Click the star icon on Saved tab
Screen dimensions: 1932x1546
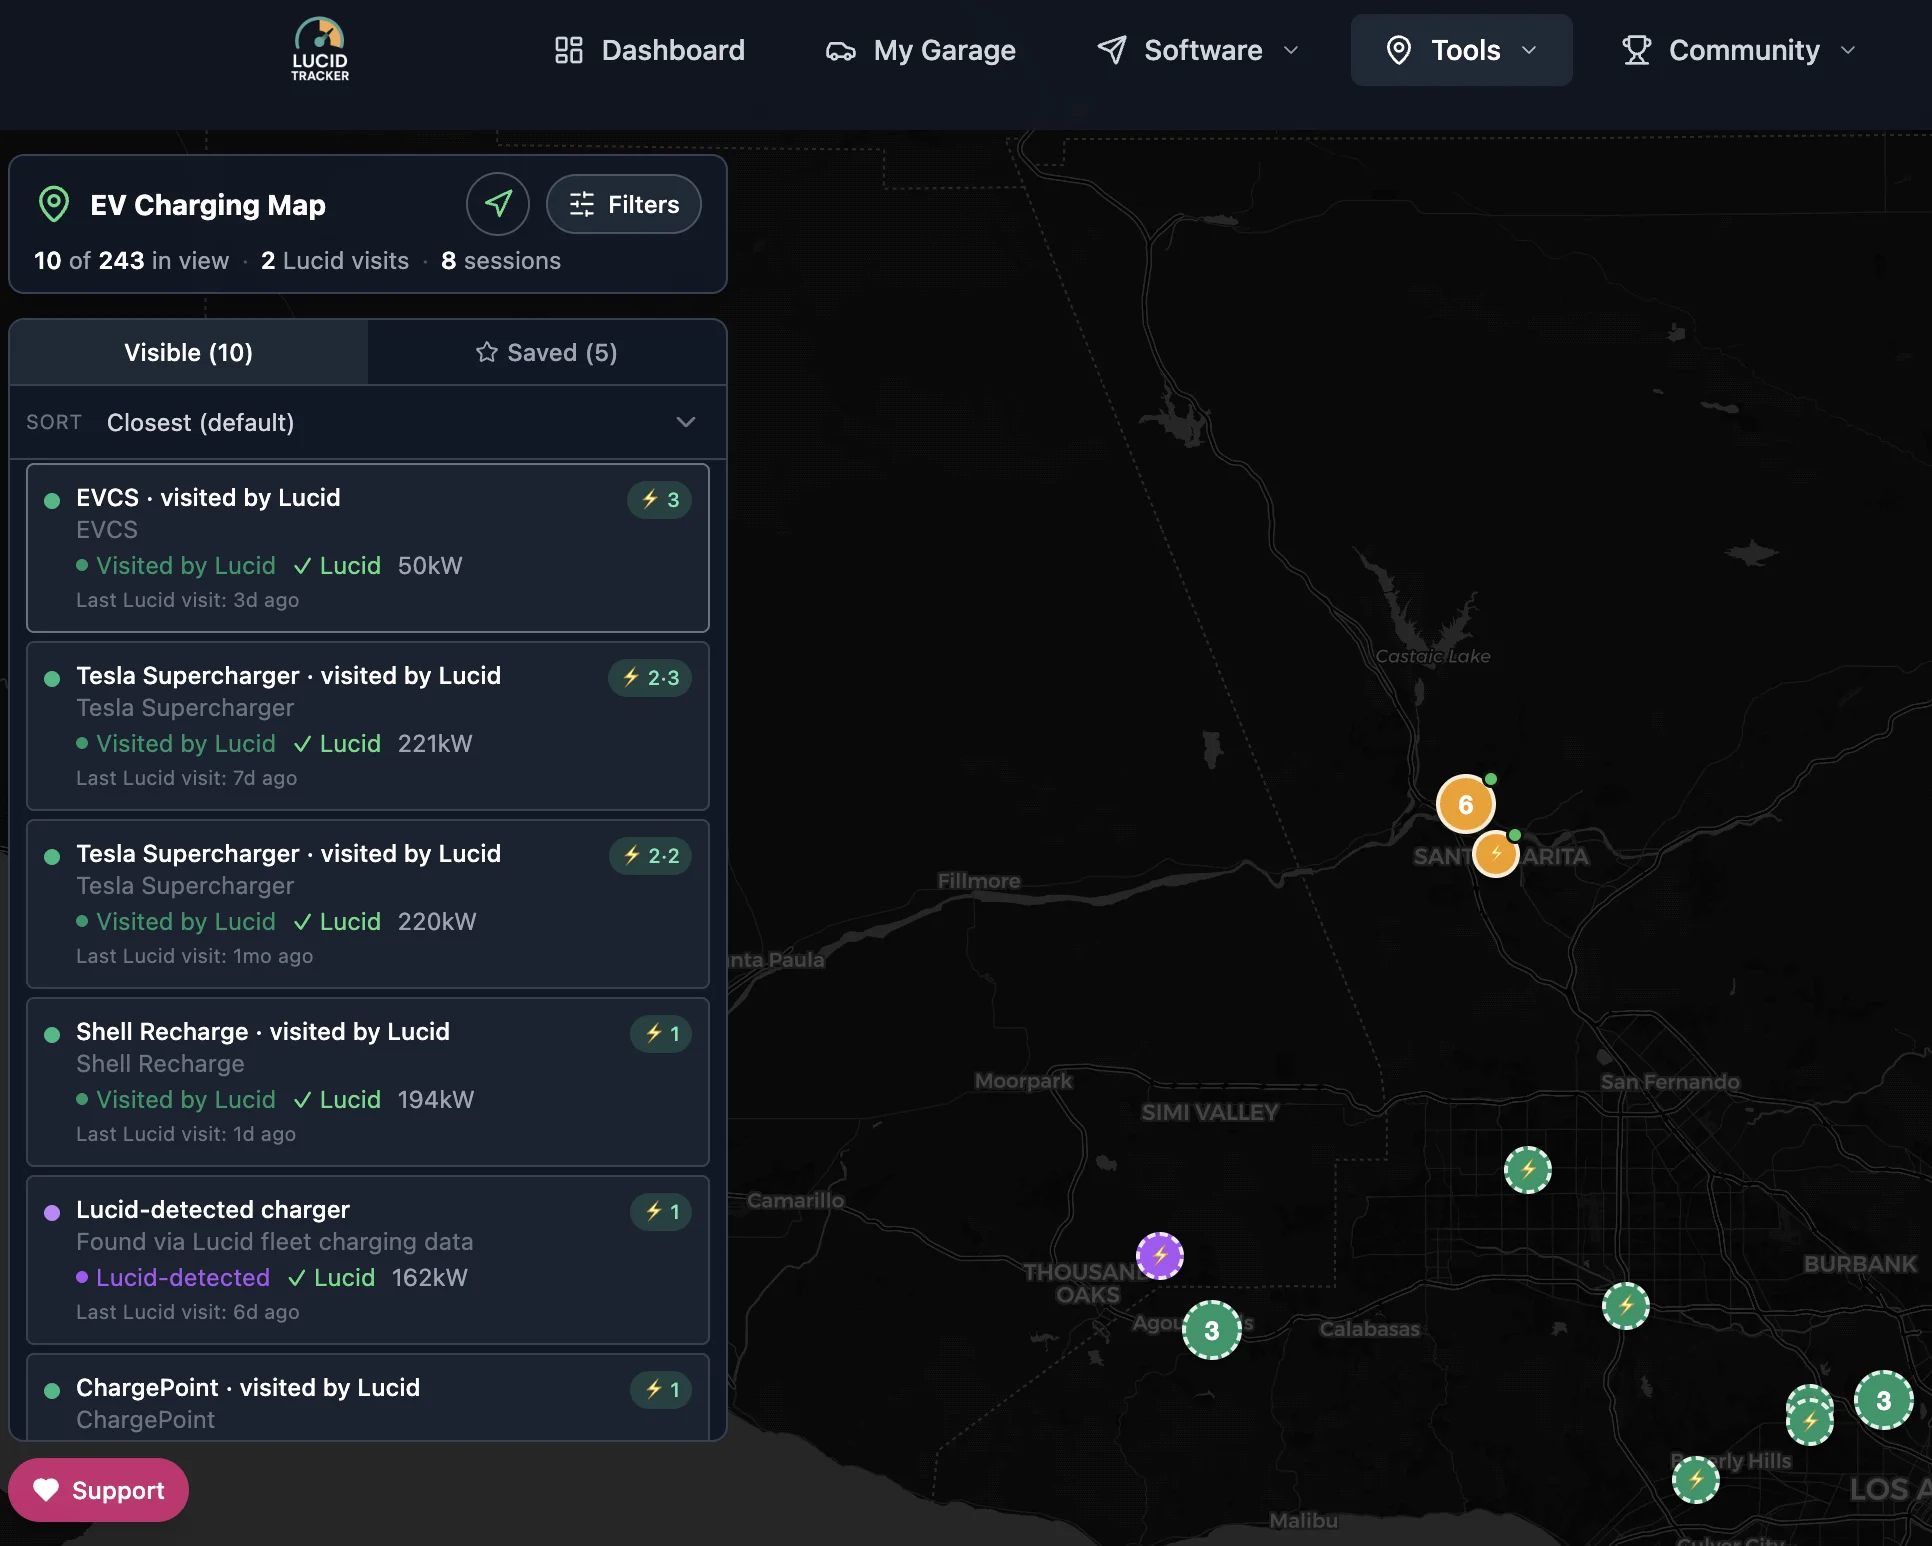(487, 352)
